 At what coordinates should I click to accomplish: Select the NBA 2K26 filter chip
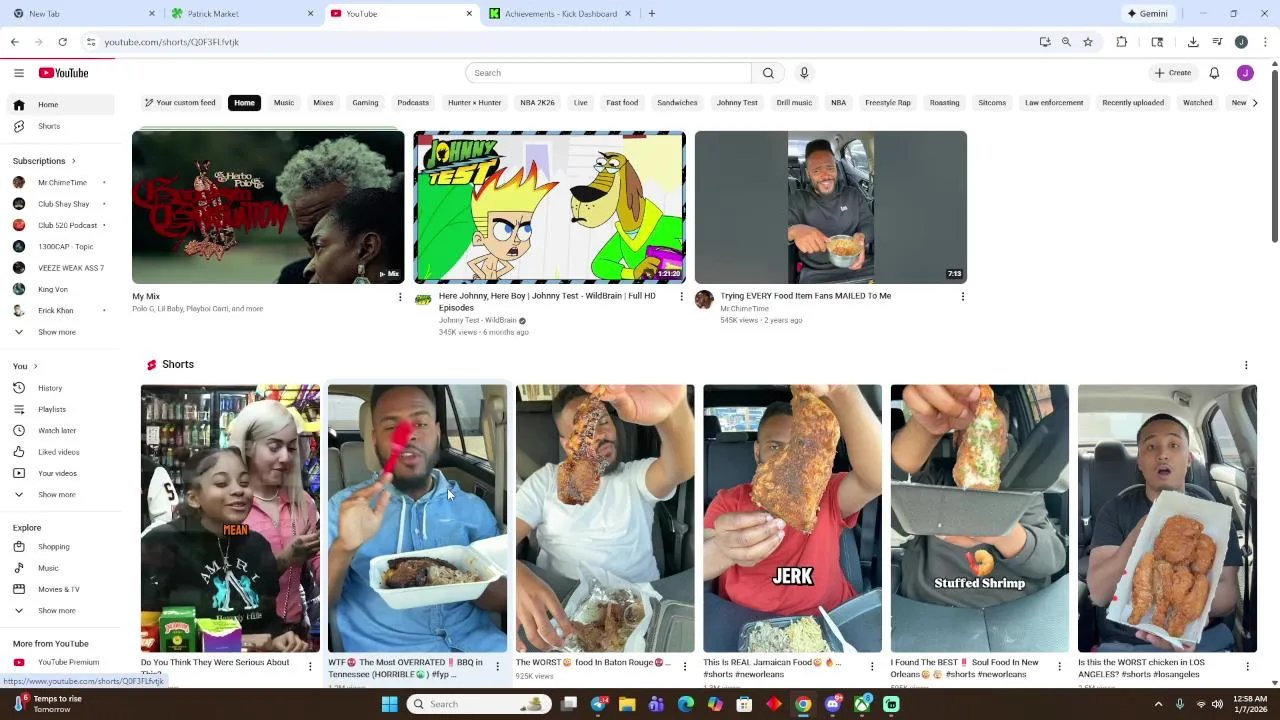pos(537,103)
